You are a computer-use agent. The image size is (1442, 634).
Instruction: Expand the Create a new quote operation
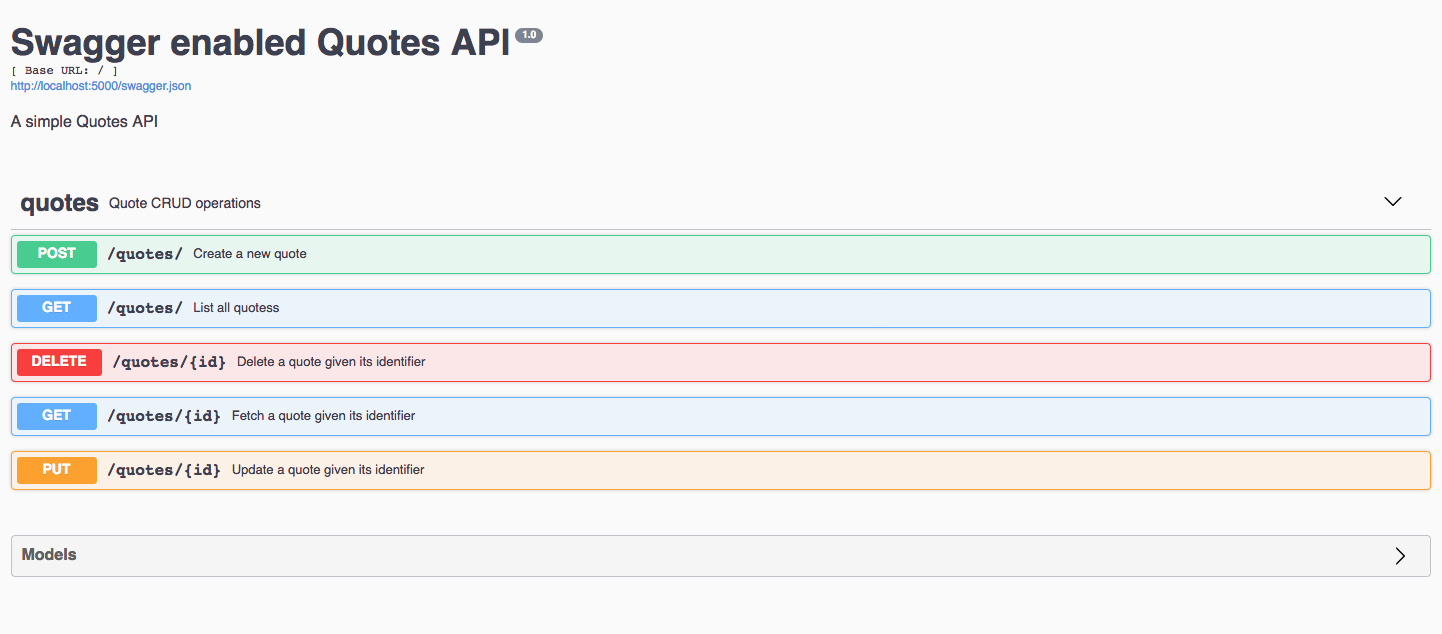click(250, 254)
